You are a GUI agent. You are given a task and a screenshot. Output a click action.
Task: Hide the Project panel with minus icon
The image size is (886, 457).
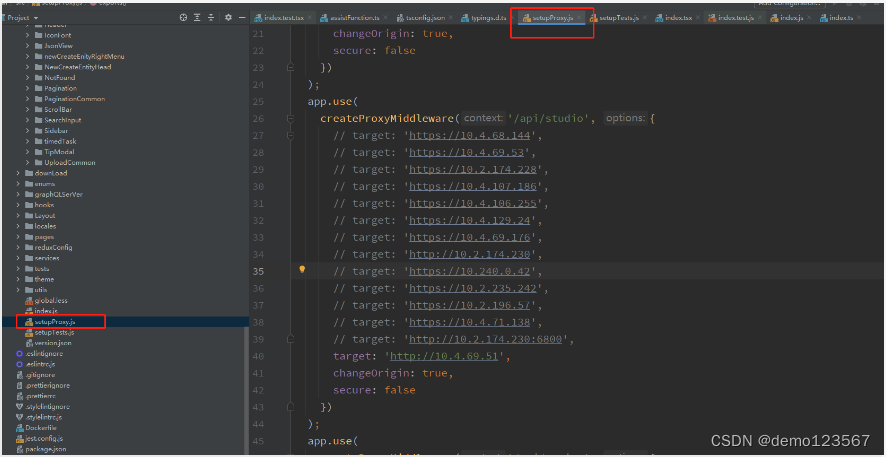point(242,18)
